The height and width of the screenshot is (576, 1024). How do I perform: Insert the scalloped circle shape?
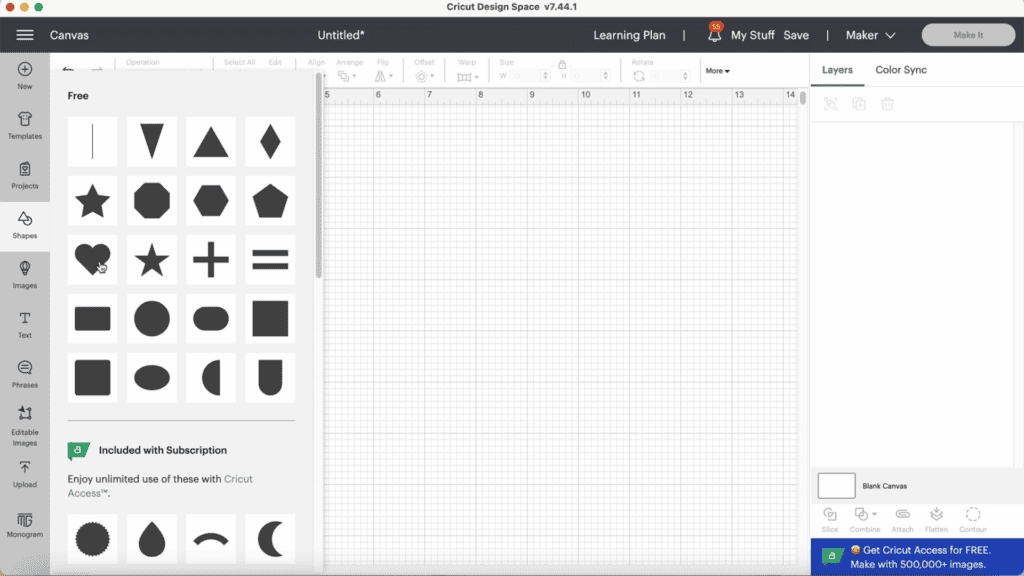click(x=92, y=539)
